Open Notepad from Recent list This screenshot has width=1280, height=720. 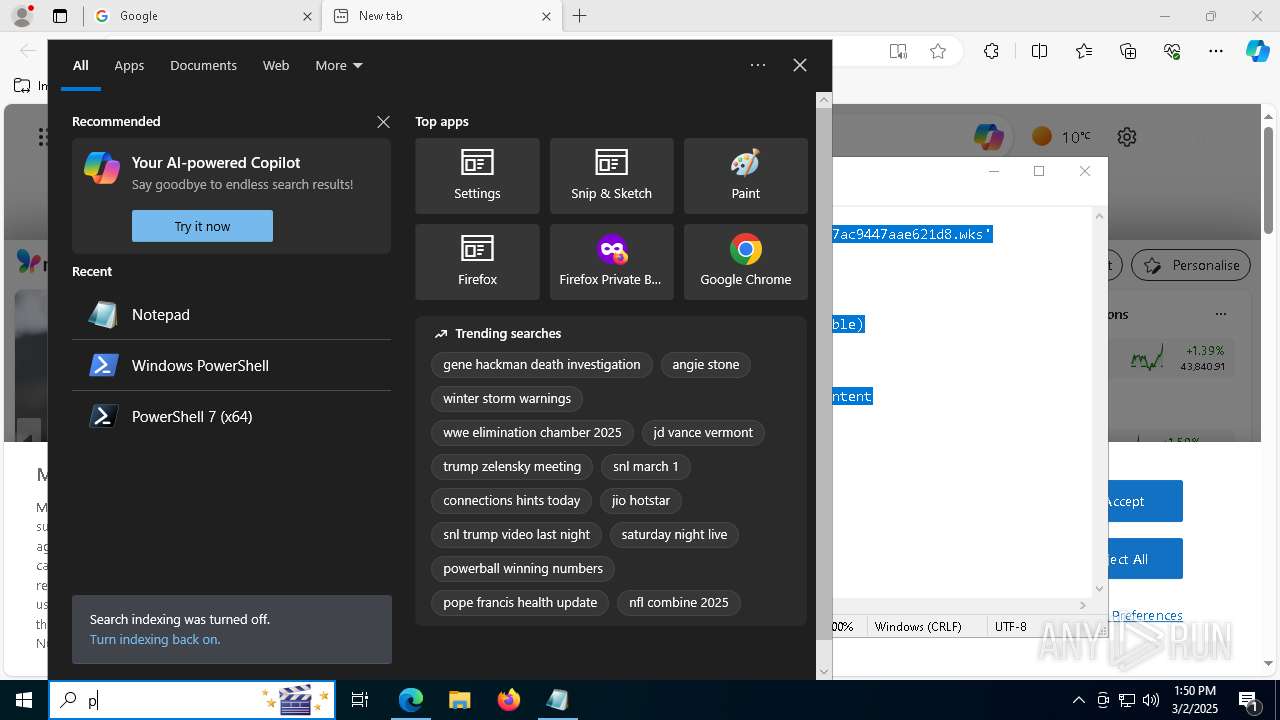[x=231, y=315]
